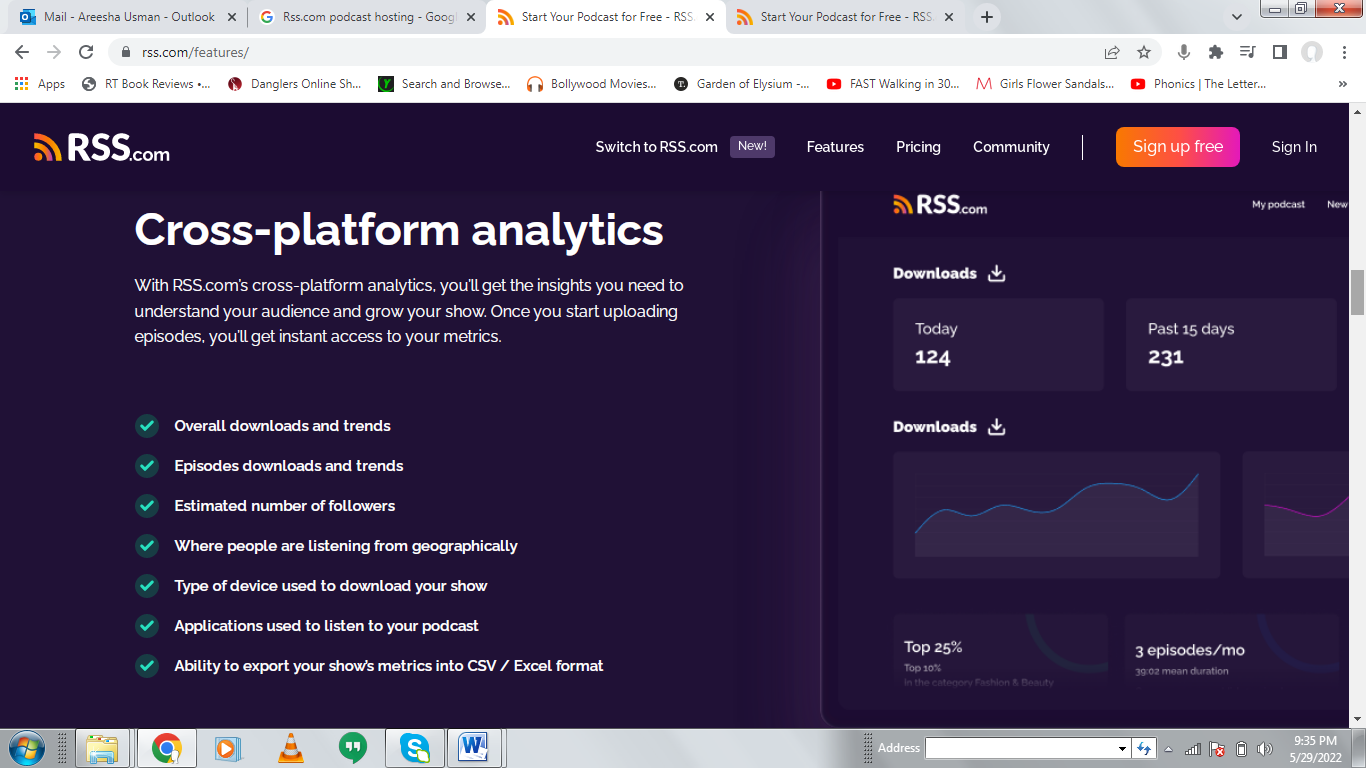Open Pricing in the site navigation

[x=918, y=147]
